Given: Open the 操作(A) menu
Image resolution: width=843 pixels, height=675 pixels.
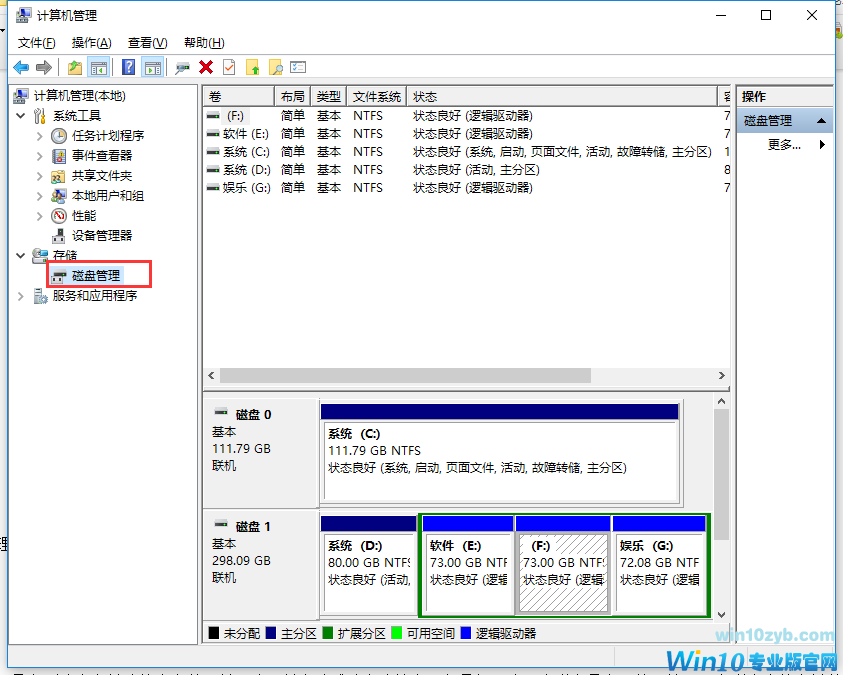Looking at the screenshot, I should tap(91, 43).
